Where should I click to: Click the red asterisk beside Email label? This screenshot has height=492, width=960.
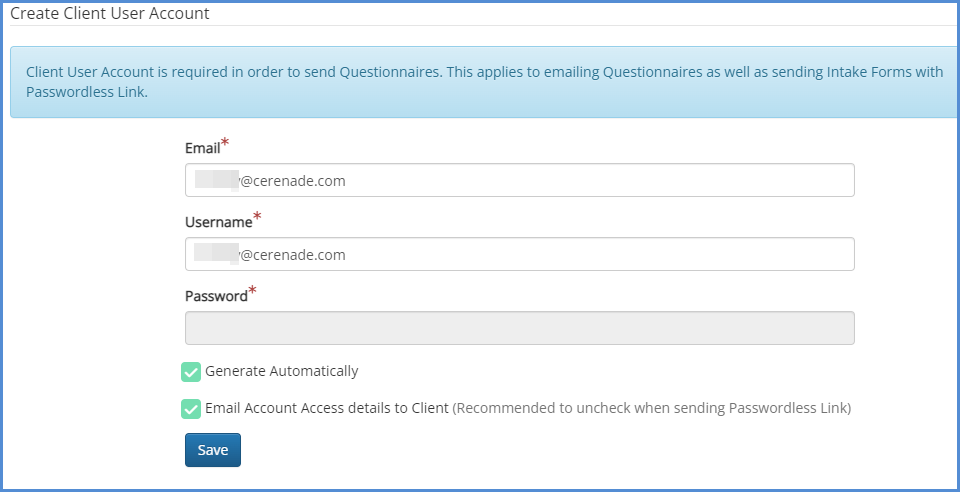coord(225,144)
